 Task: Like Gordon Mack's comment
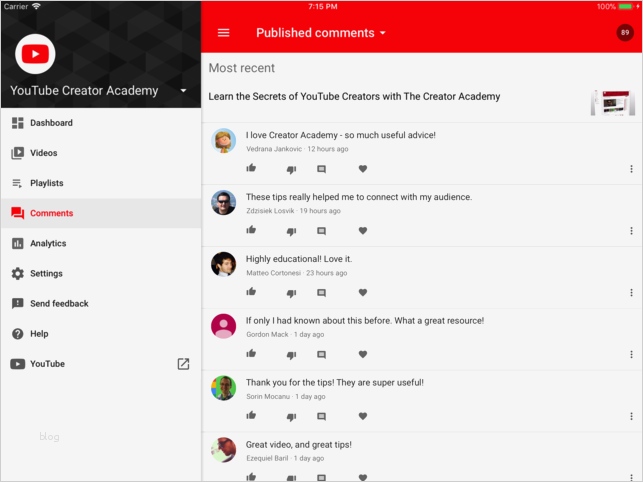point(251,354)
